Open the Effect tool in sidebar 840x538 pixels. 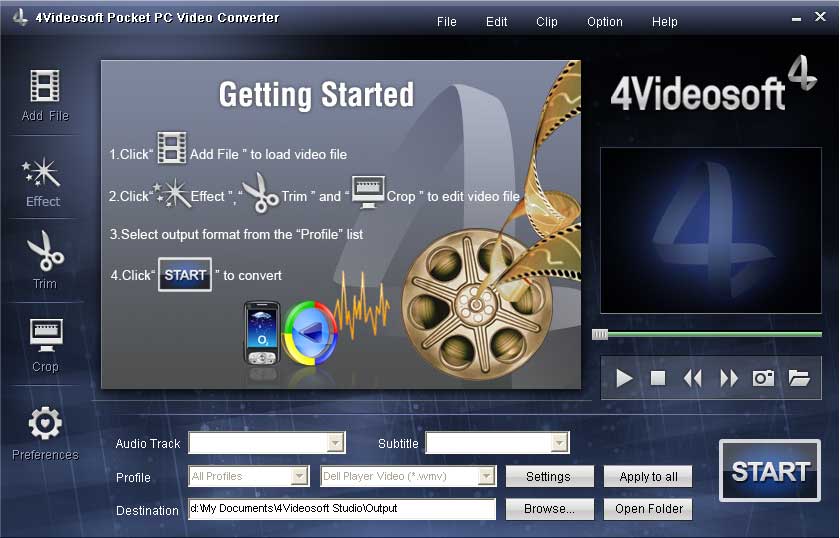coord(43,175)
